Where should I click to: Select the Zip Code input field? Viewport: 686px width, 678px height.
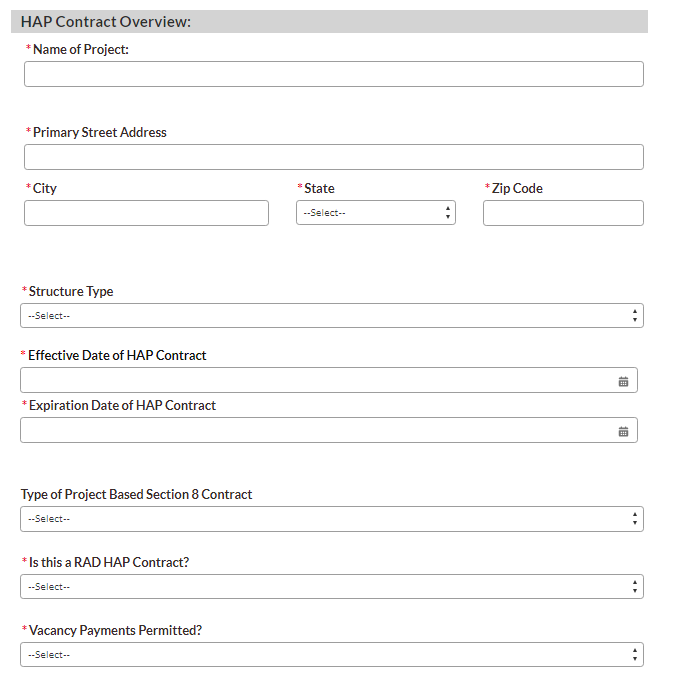(x=563, y=213)
